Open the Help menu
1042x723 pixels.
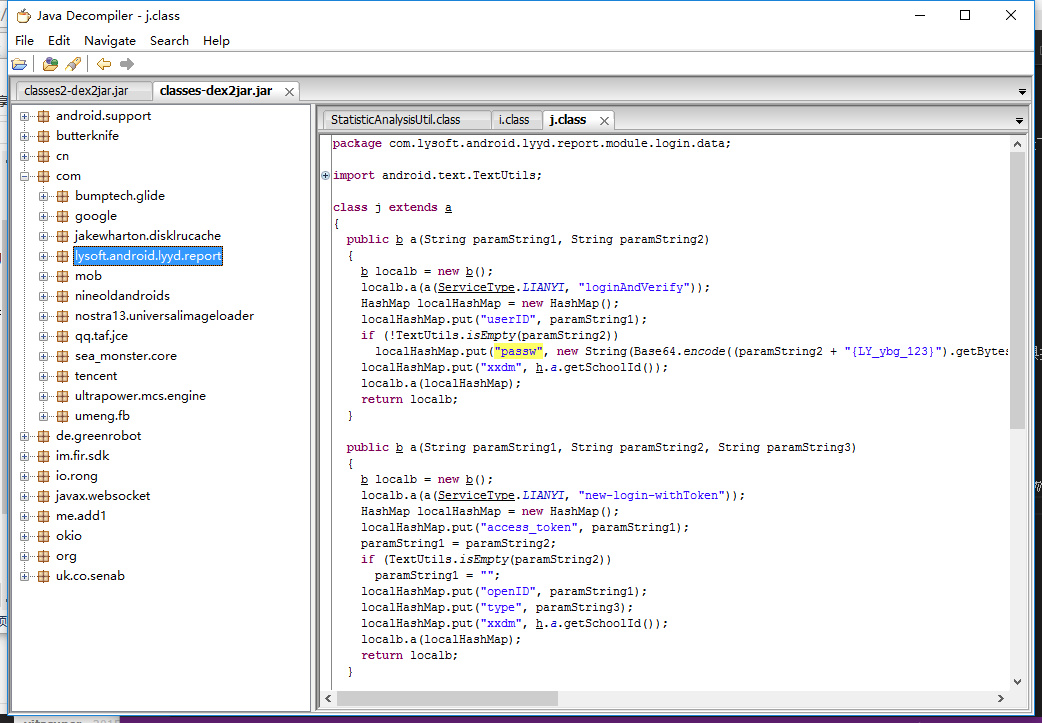click(216, 41)
